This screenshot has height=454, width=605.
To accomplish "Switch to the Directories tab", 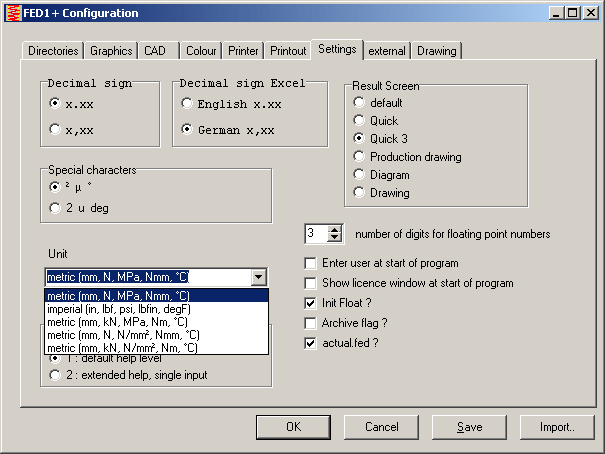I will pyautogui.click(x=53, y=51).
